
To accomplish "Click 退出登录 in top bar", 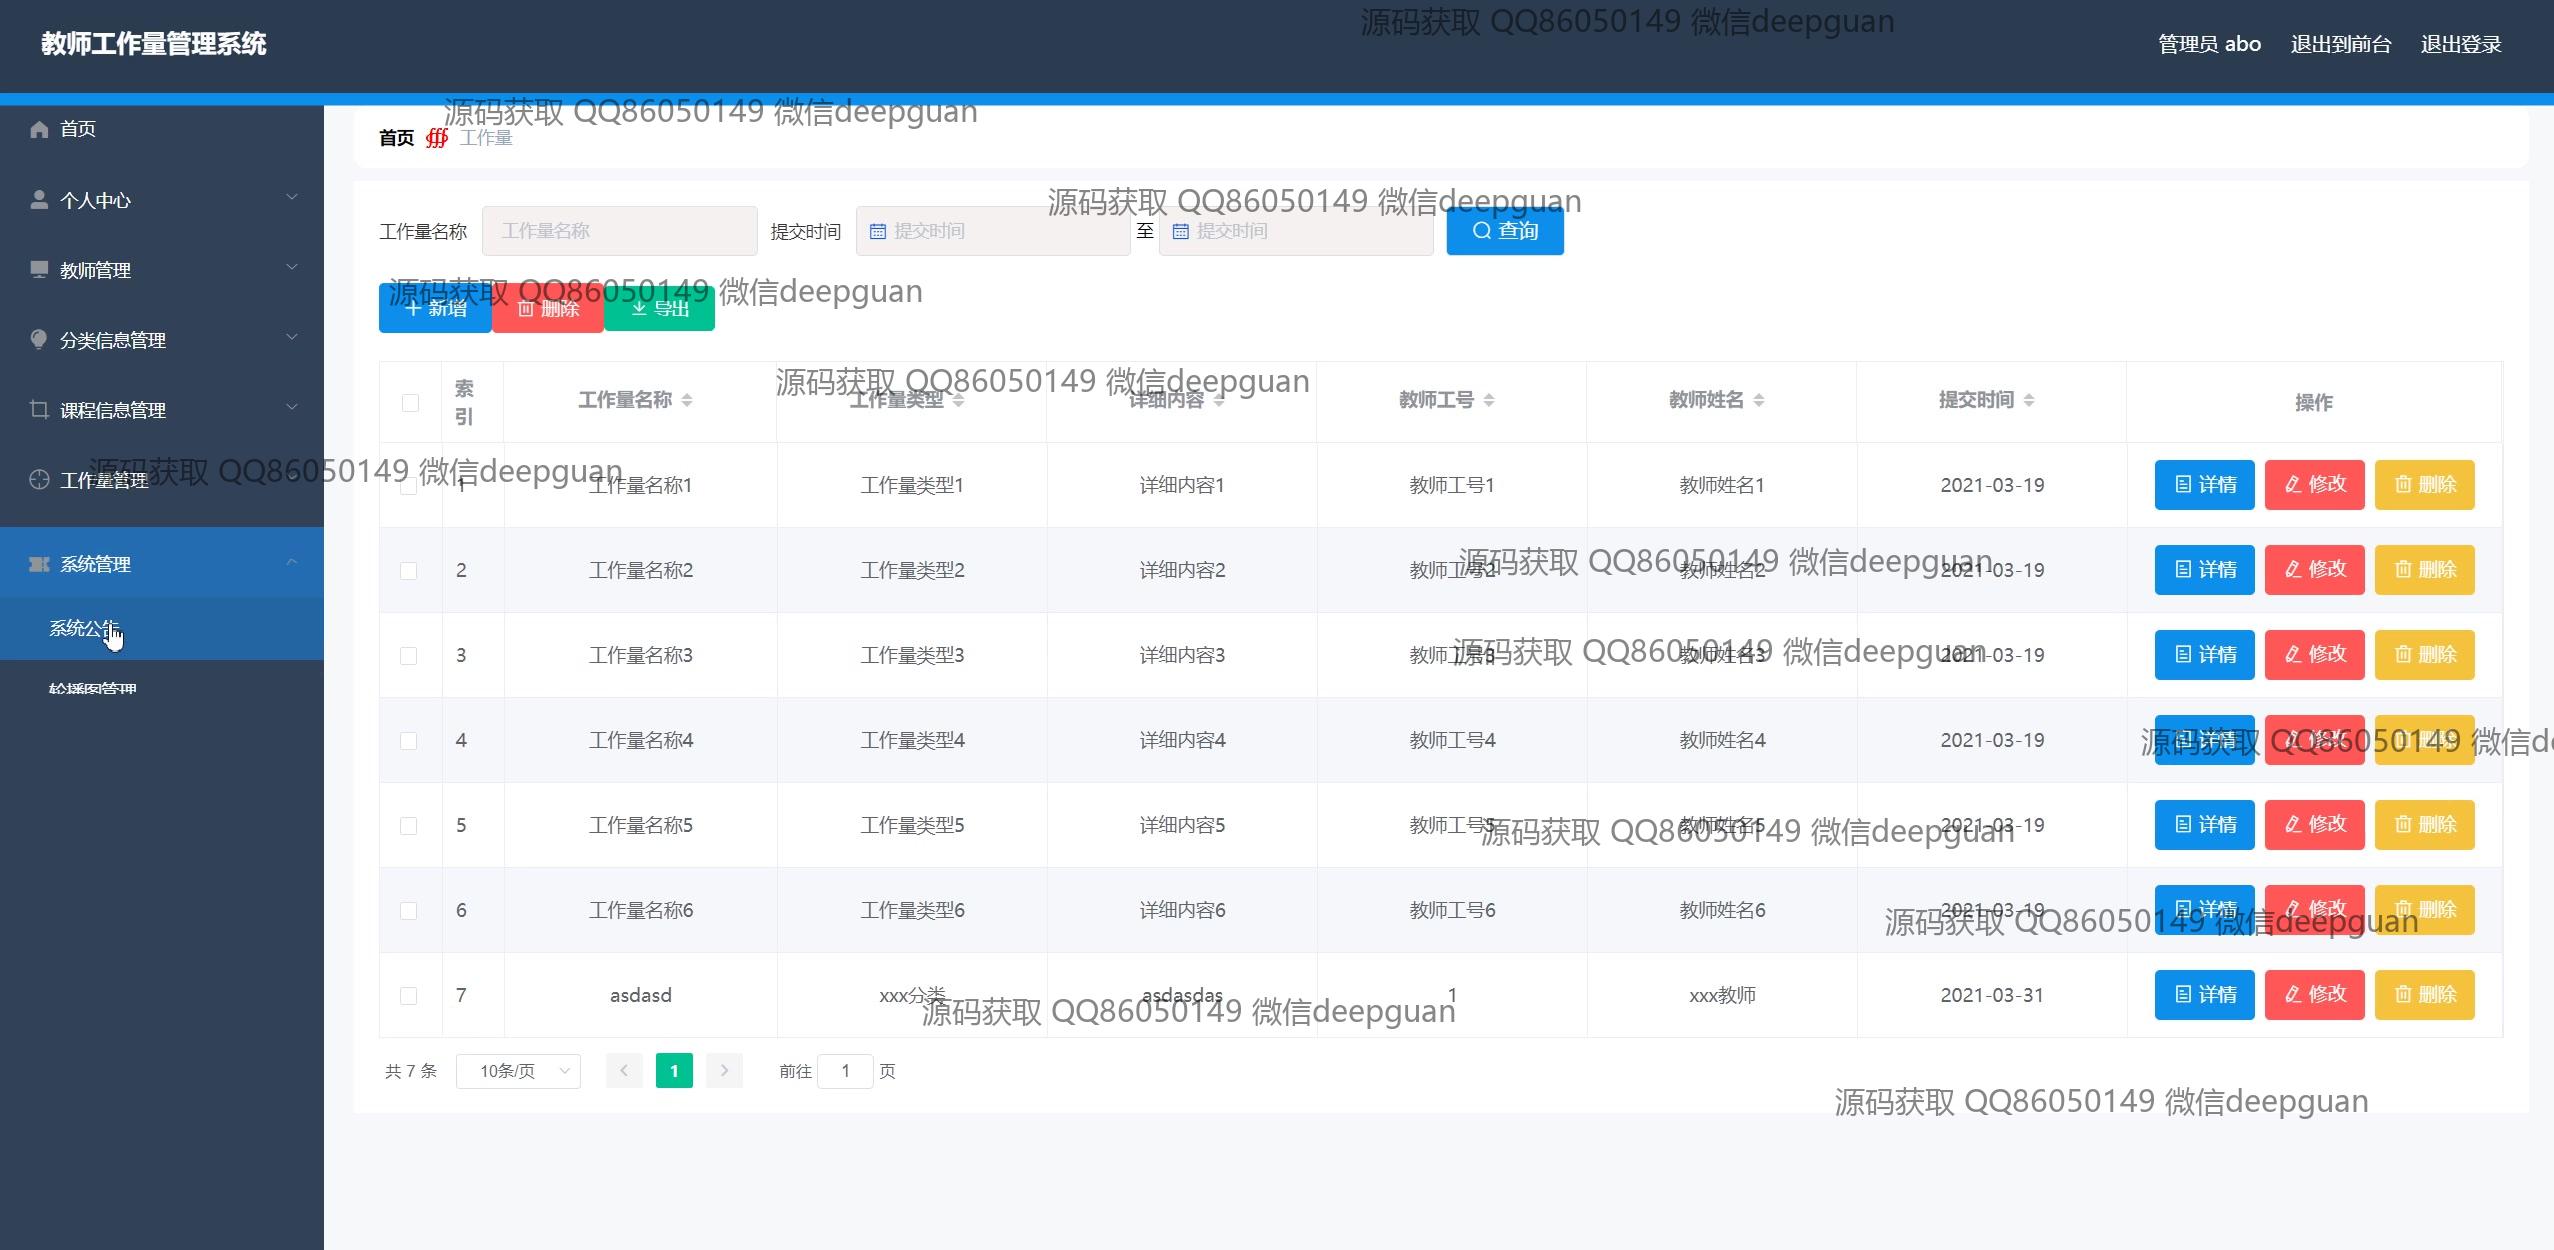I will point(2461,44).
